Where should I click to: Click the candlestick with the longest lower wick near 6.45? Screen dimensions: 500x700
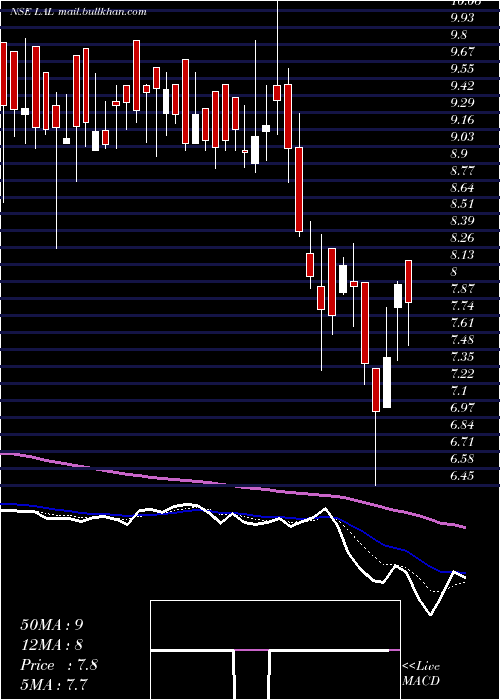coord(376,390)
